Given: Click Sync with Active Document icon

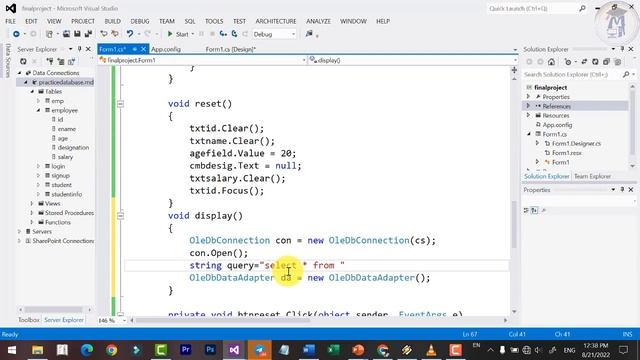Looking at the screenshot, I should coord(584,62).
